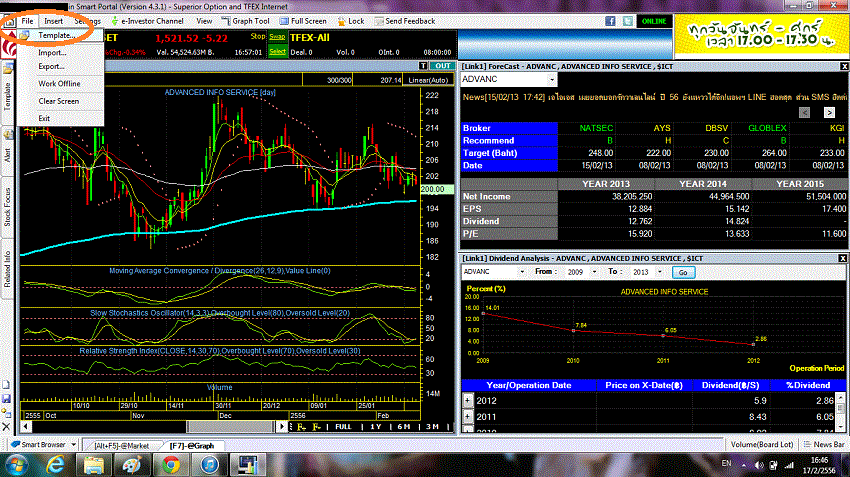Viewport: 850px width, 477px height.
Task: Open the From year 2009 dropdown
Action: coord(594,272)
